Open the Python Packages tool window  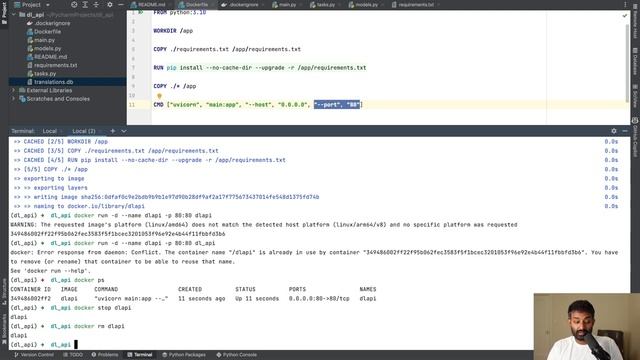[x=184, y=355]
